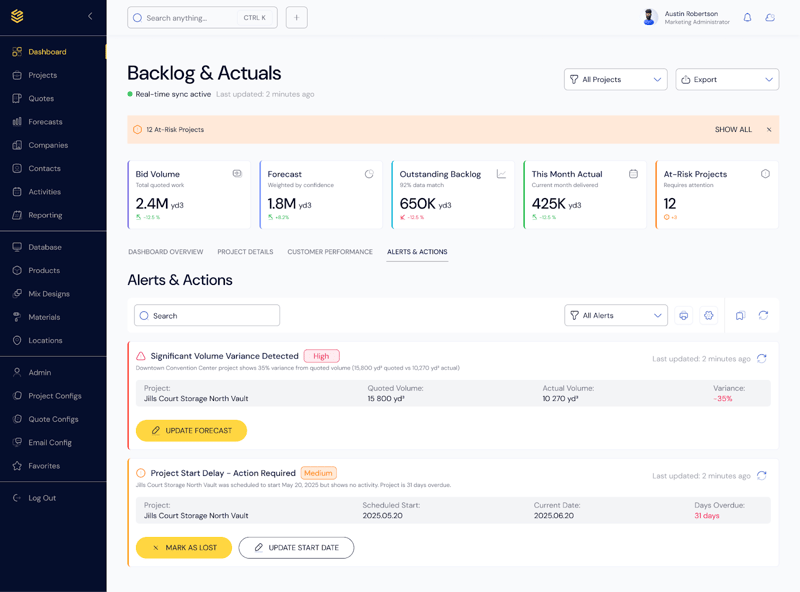800x592 pixels.
Task: Dismiss the At-Risk Projects banner
Action: (x=769, y=130)
